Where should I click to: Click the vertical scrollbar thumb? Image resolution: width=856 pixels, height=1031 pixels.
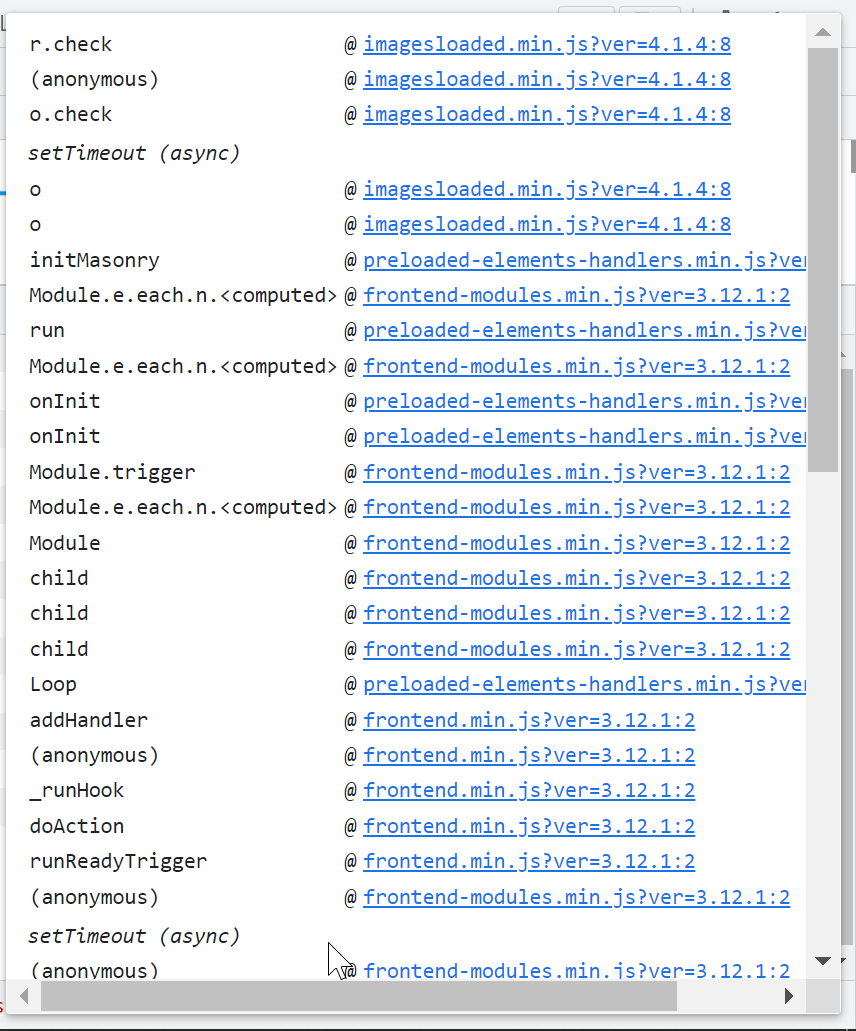tap(822, 259)
